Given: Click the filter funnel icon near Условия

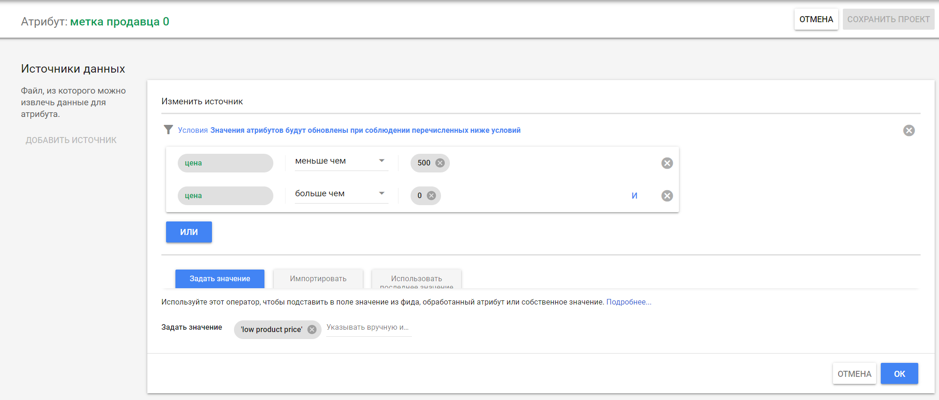Looking at the screenshot, I should (168, 130).
